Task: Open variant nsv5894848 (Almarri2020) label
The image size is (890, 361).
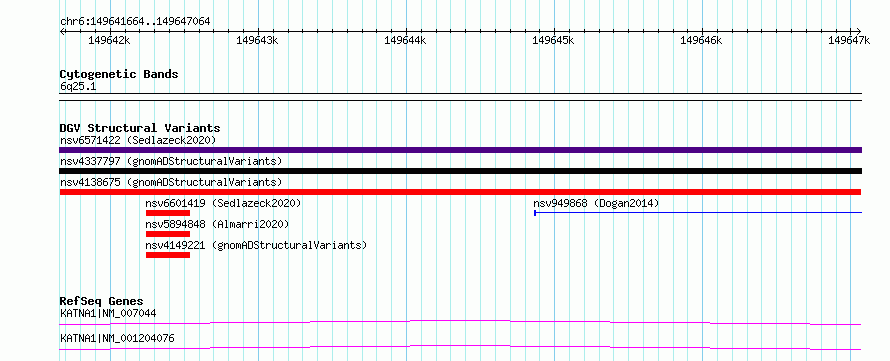Action: (x=217, y=224)
